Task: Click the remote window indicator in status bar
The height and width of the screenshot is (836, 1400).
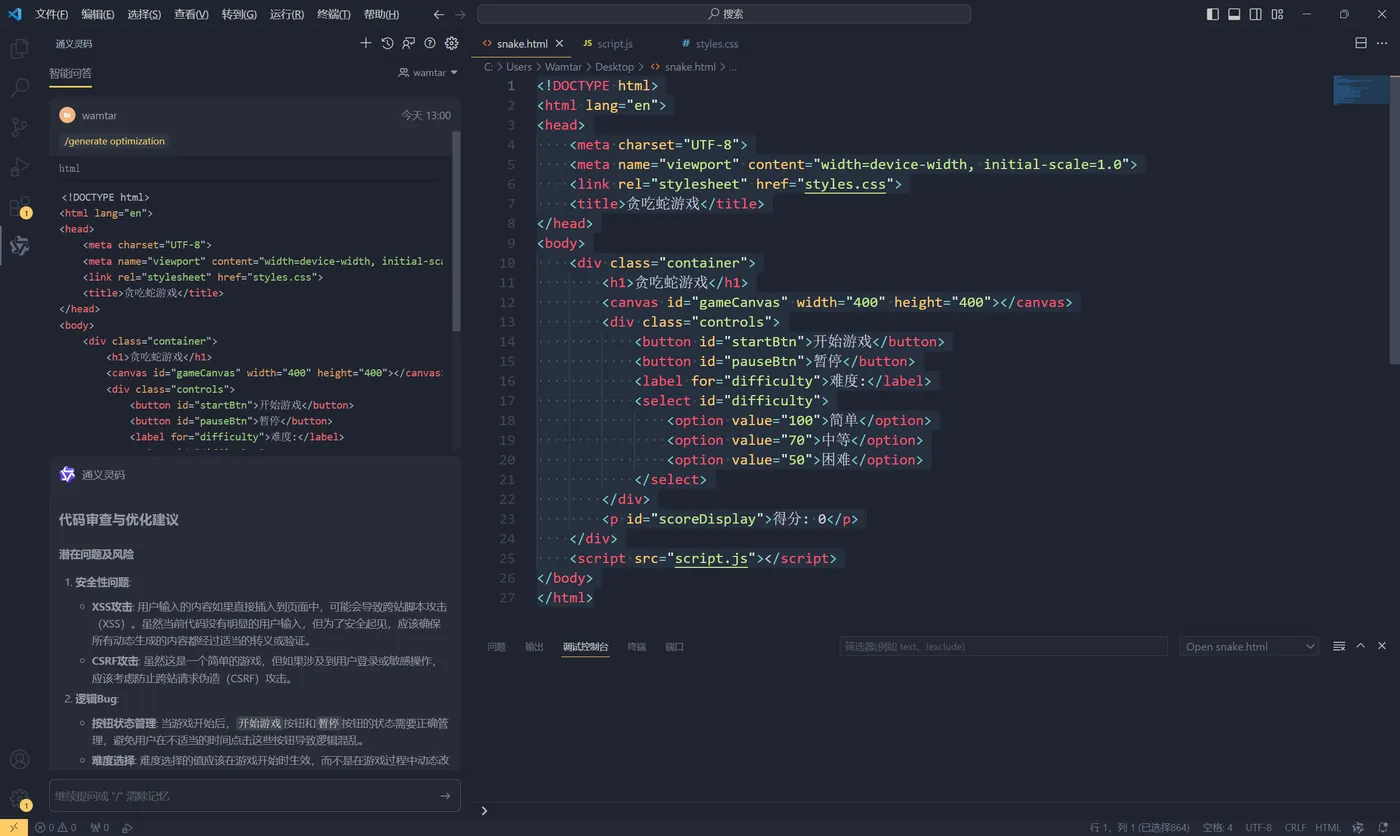Action: pos(13,827)
